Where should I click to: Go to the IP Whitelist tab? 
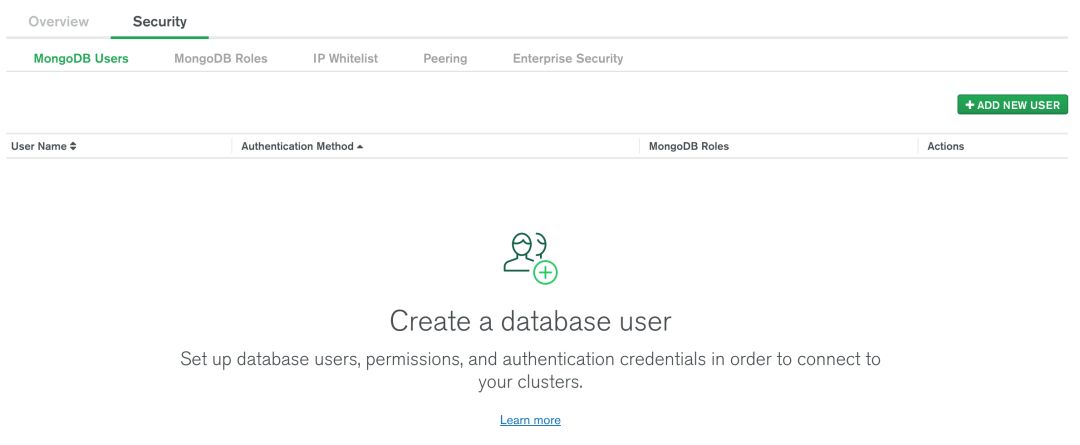tap(345, 59)
